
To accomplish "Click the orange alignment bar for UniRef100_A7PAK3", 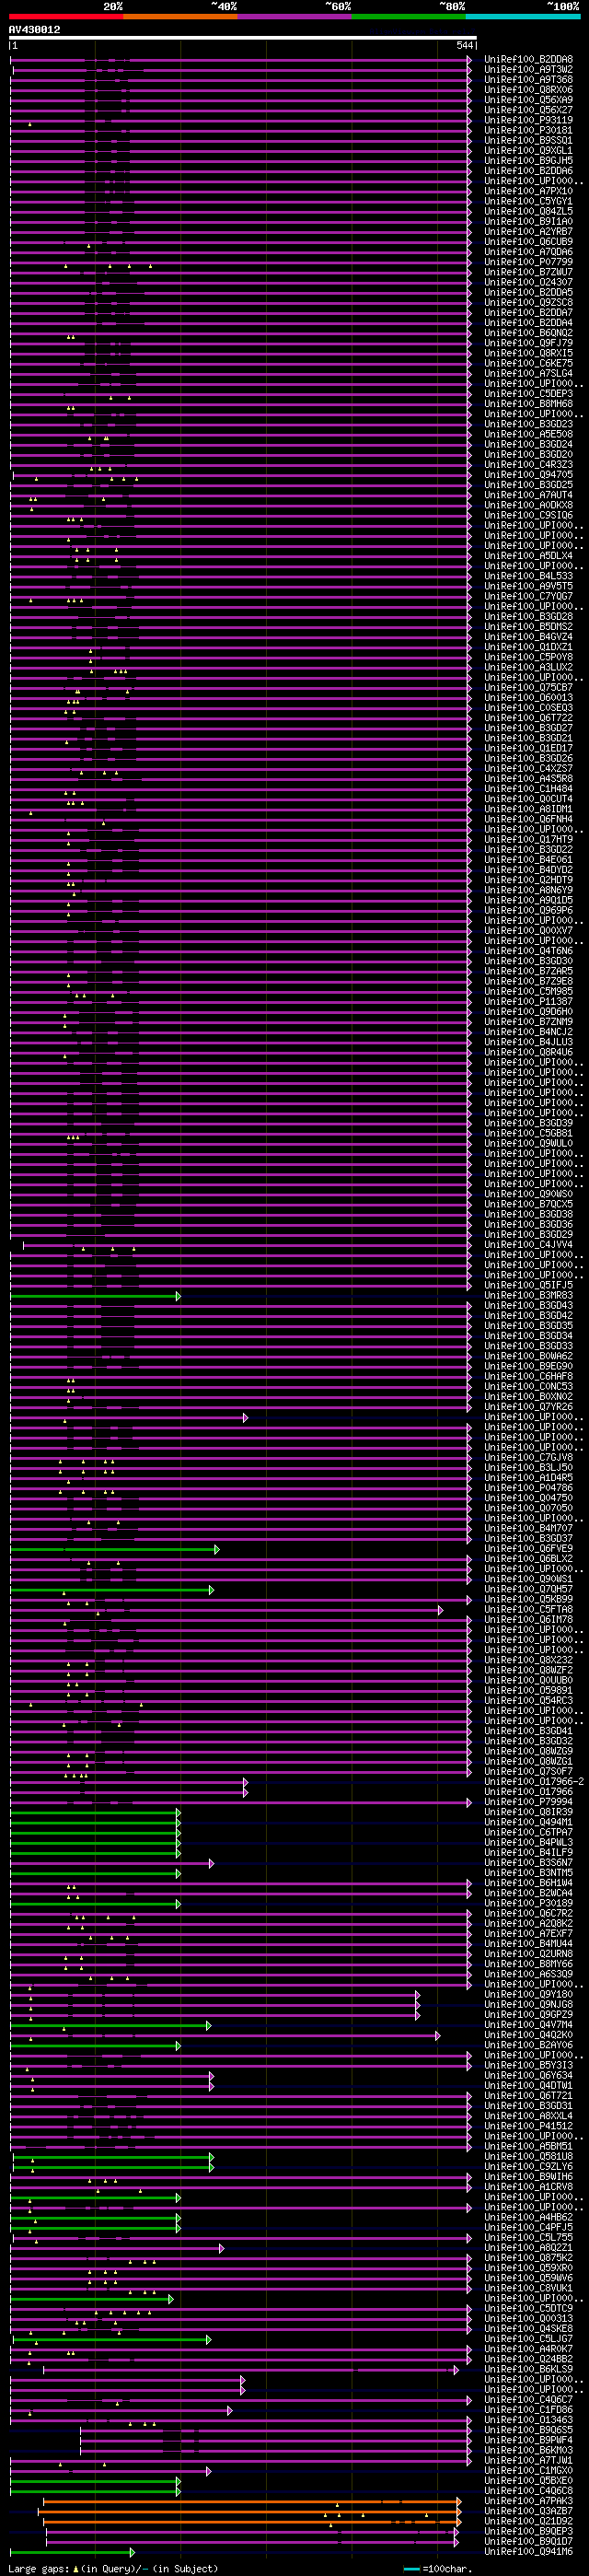I will pos(250,2502).
